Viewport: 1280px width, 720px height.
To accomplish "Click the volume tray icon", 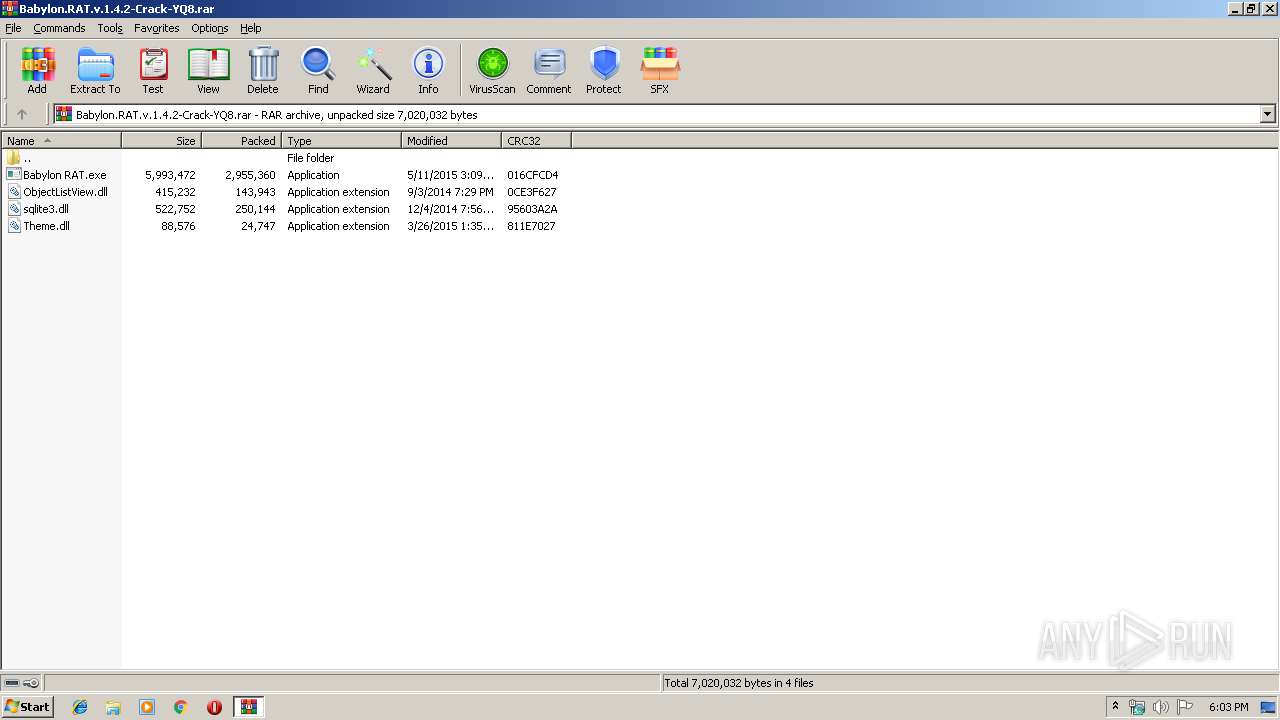I will click(x=1160, y=707).
